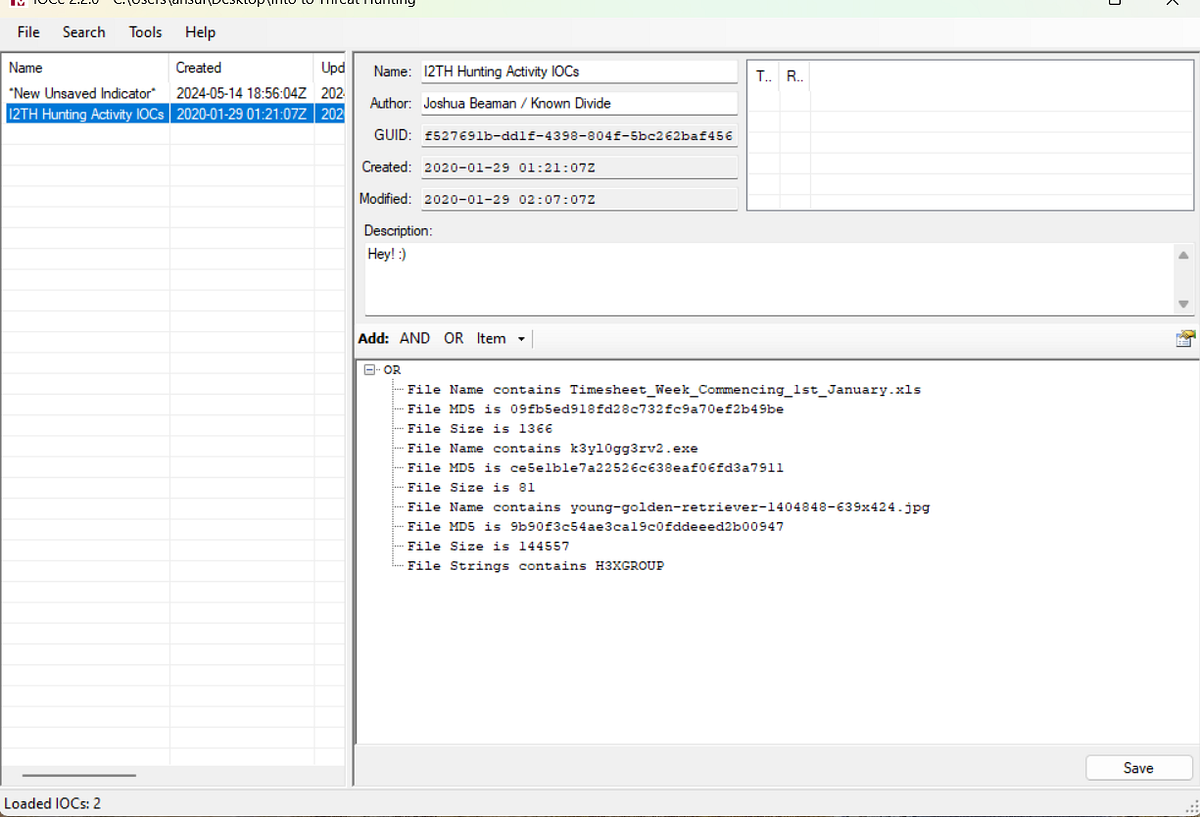Open the Item dropdown arrow
The width and height of the screenshot is (1200, 817).
(x=521, y=339)
